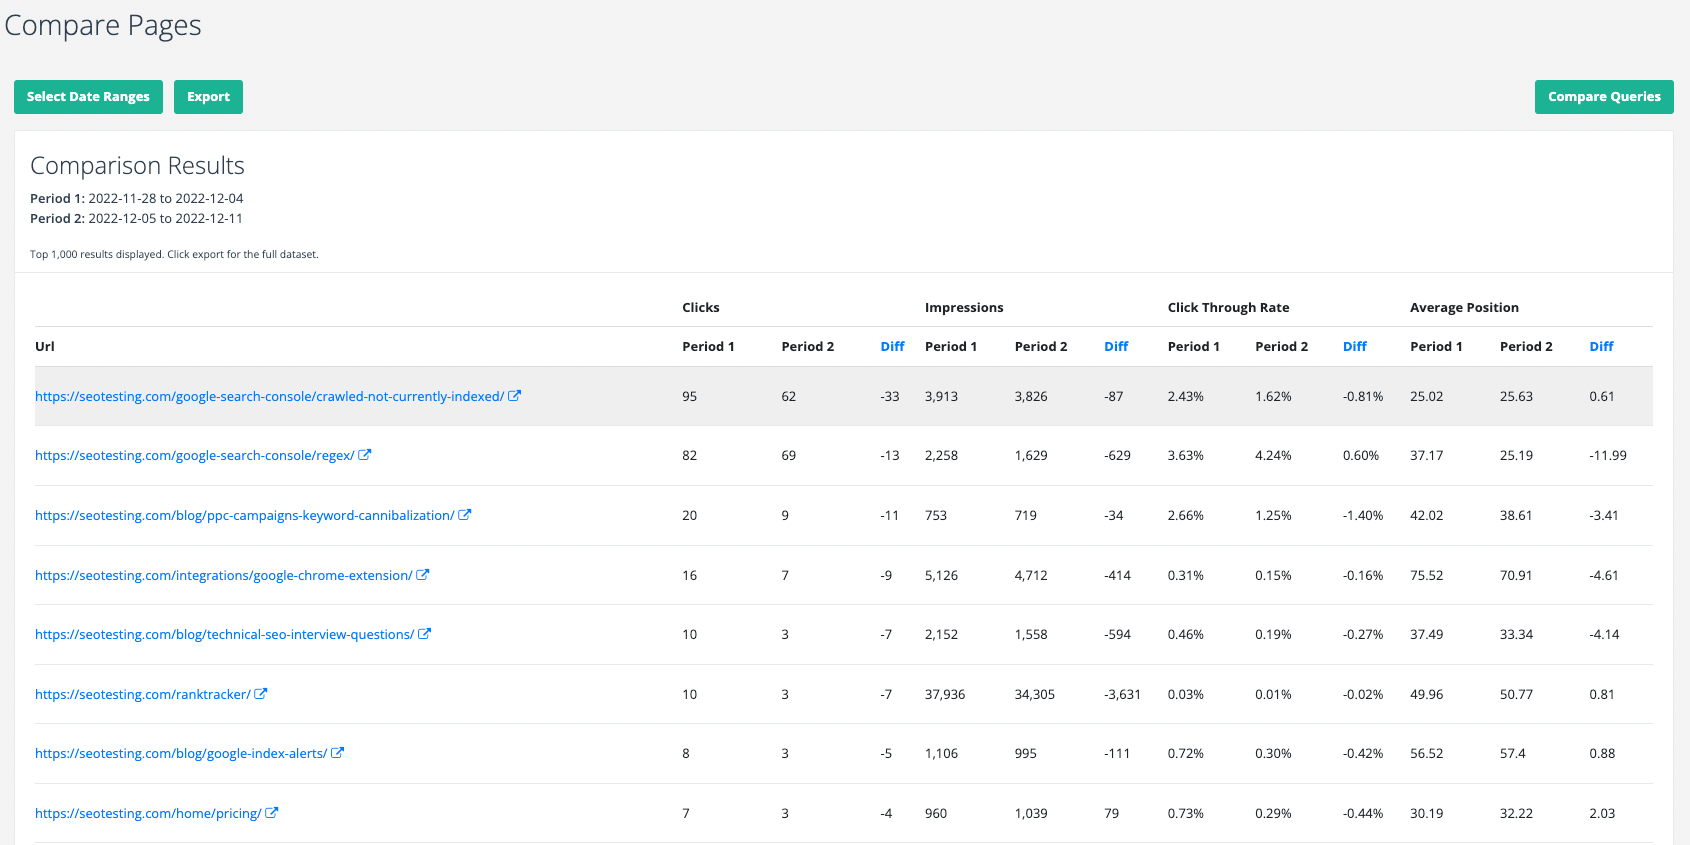Sort by Average Position Diff header

(1601, 347)
